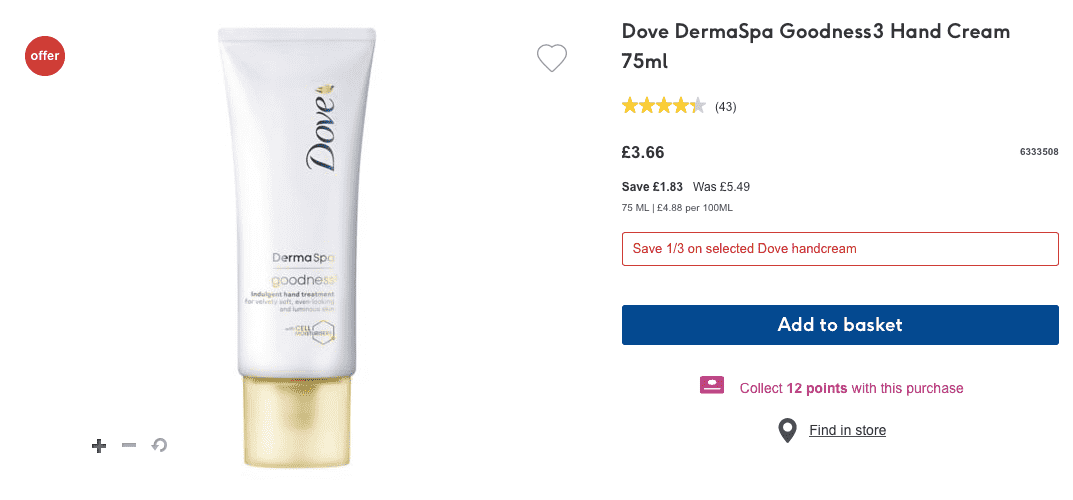Click the £4.88 per 100ML unit price
The image size is (1073, 500).
[695, 208]
